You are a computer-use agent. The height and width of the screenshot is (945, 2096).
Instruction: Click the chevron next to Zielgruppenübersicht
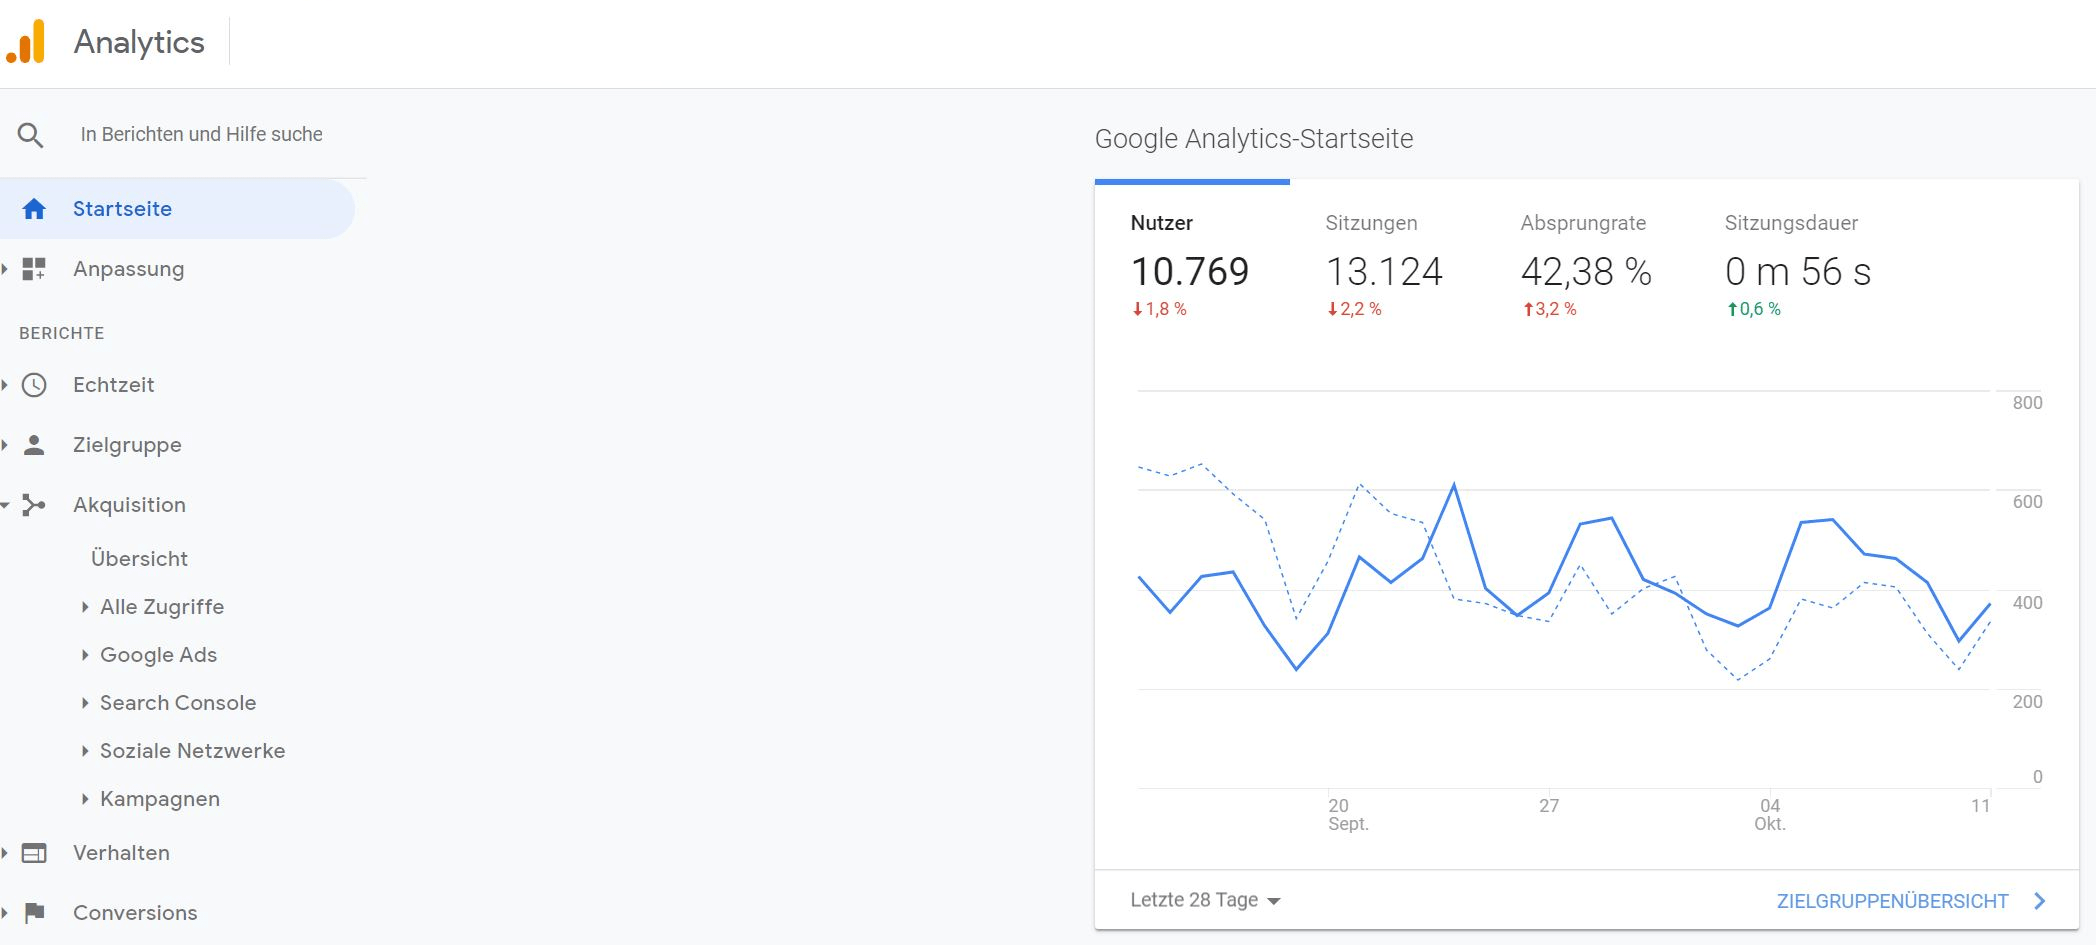click(2040, 901)
